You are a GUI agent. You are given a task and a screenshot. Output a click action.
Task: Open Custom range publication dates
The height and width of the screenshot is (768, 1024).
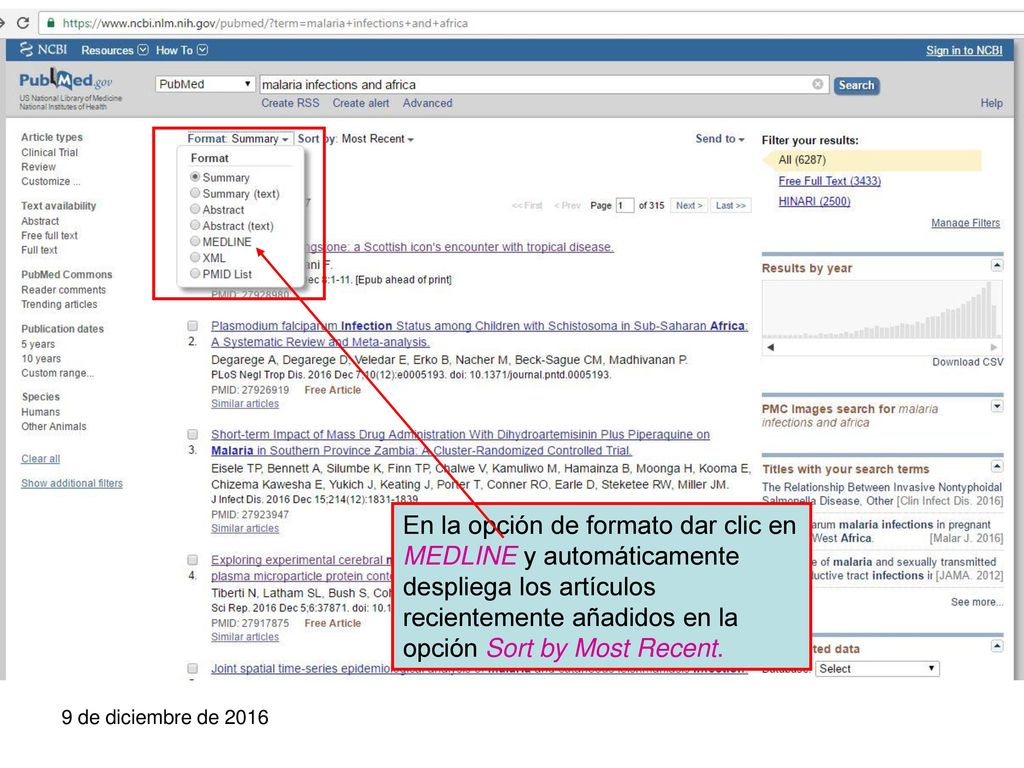(57, 373)
